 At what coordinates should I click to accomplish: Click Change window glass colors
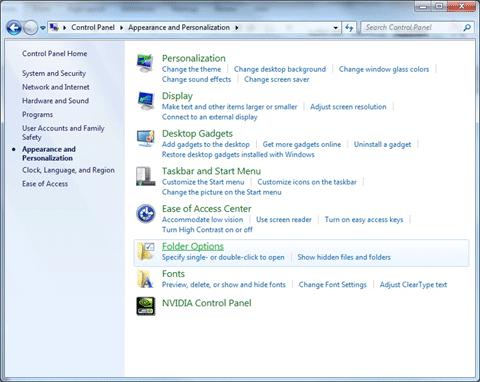coord(384,69)
